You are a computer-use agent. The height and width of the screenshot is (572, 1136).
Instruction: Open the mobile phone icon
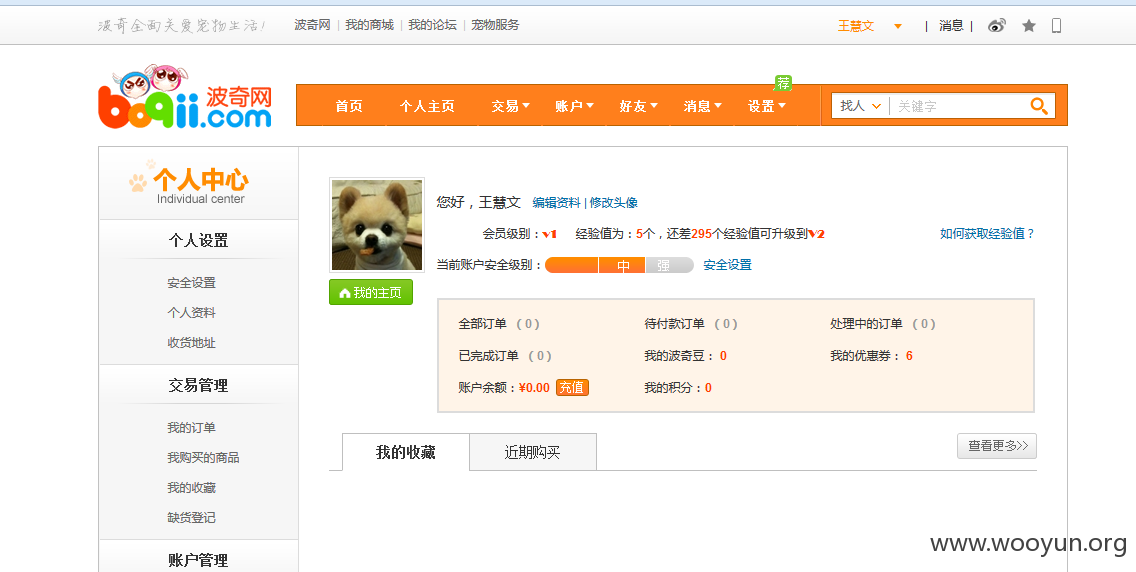point(1056,26)
